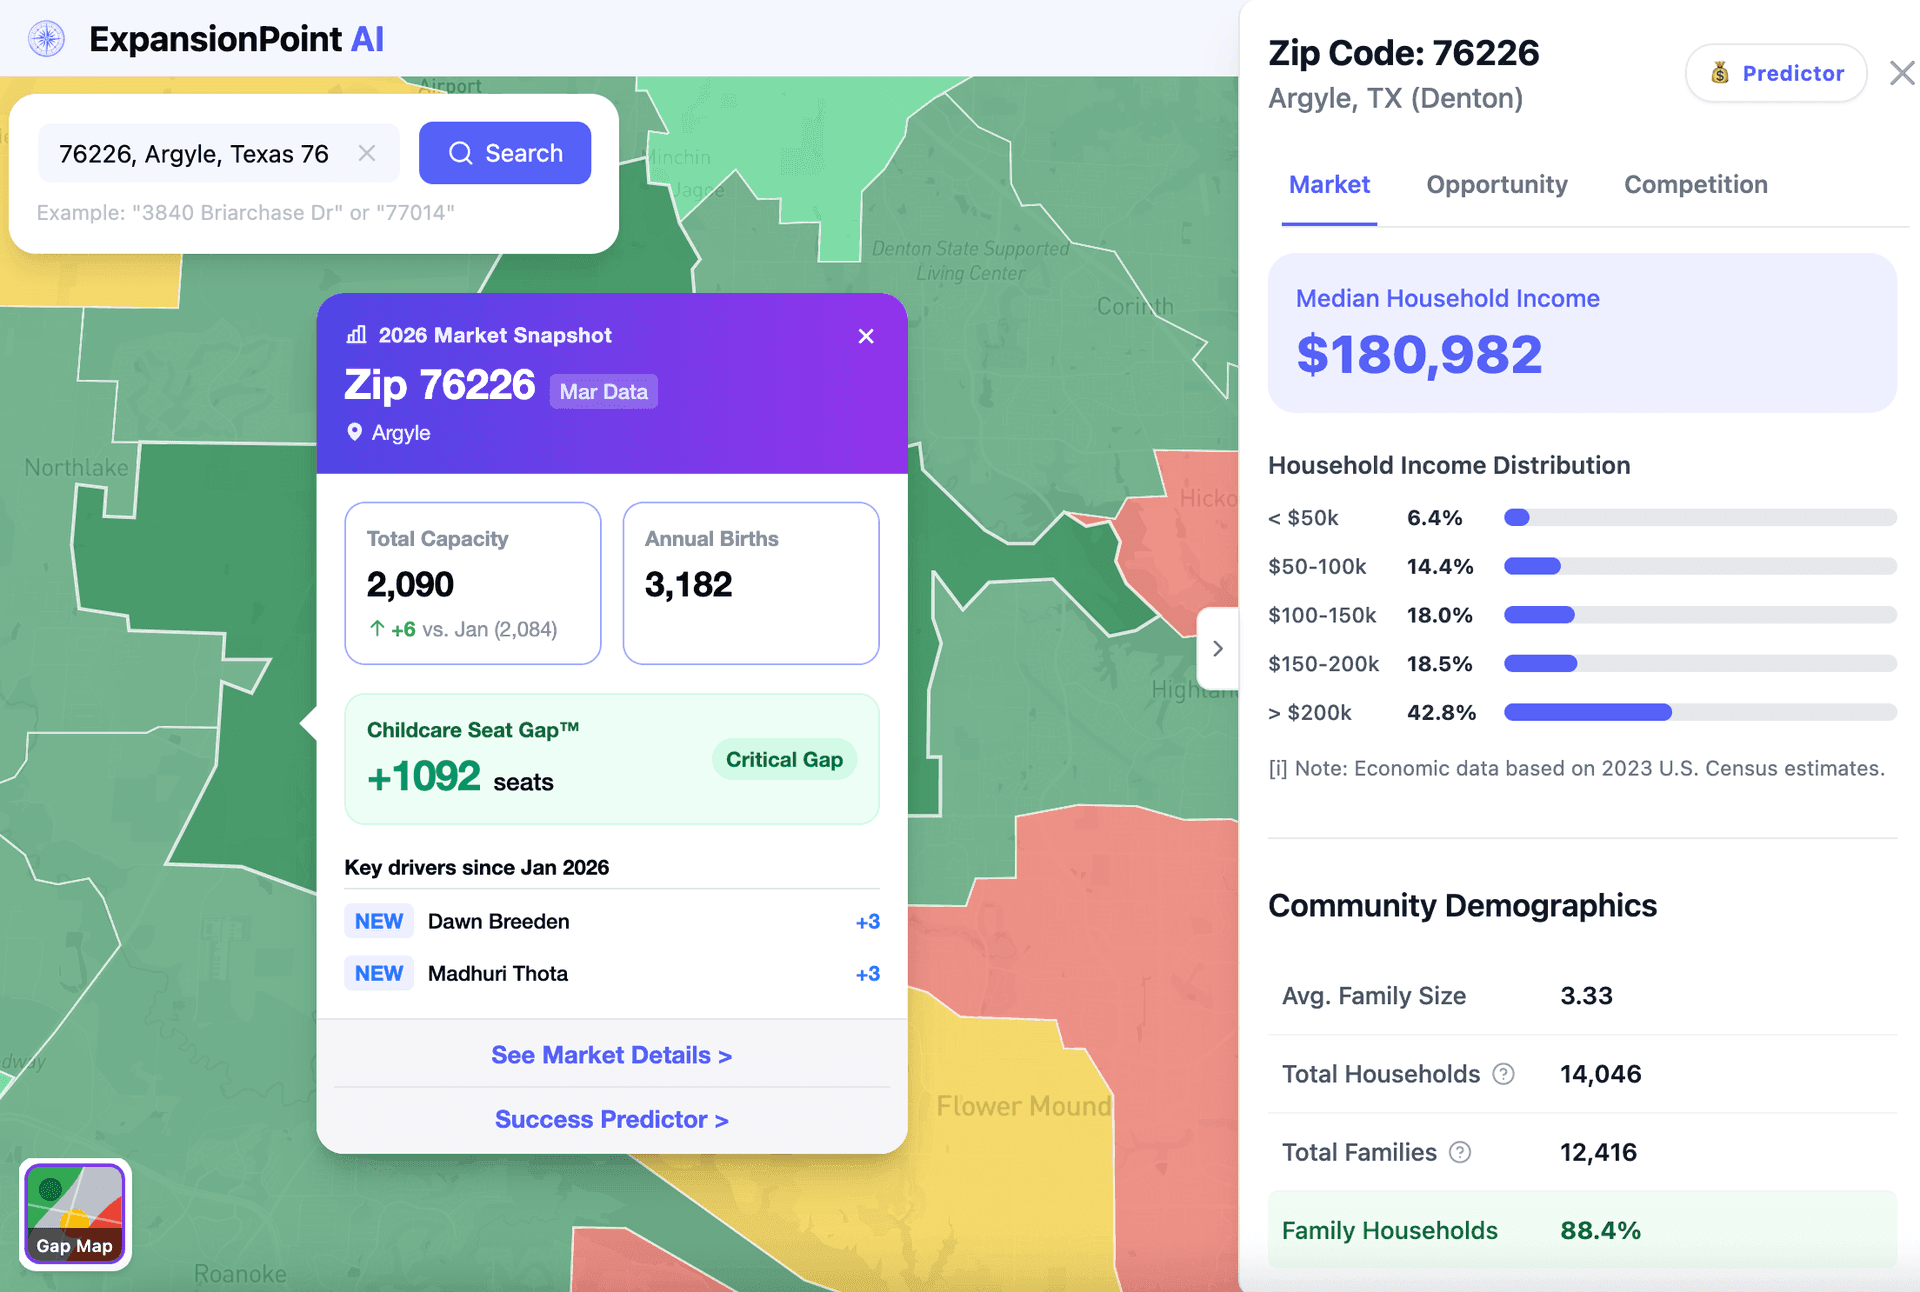Open the Predictor money bag button

click(x=1776, y=73)
